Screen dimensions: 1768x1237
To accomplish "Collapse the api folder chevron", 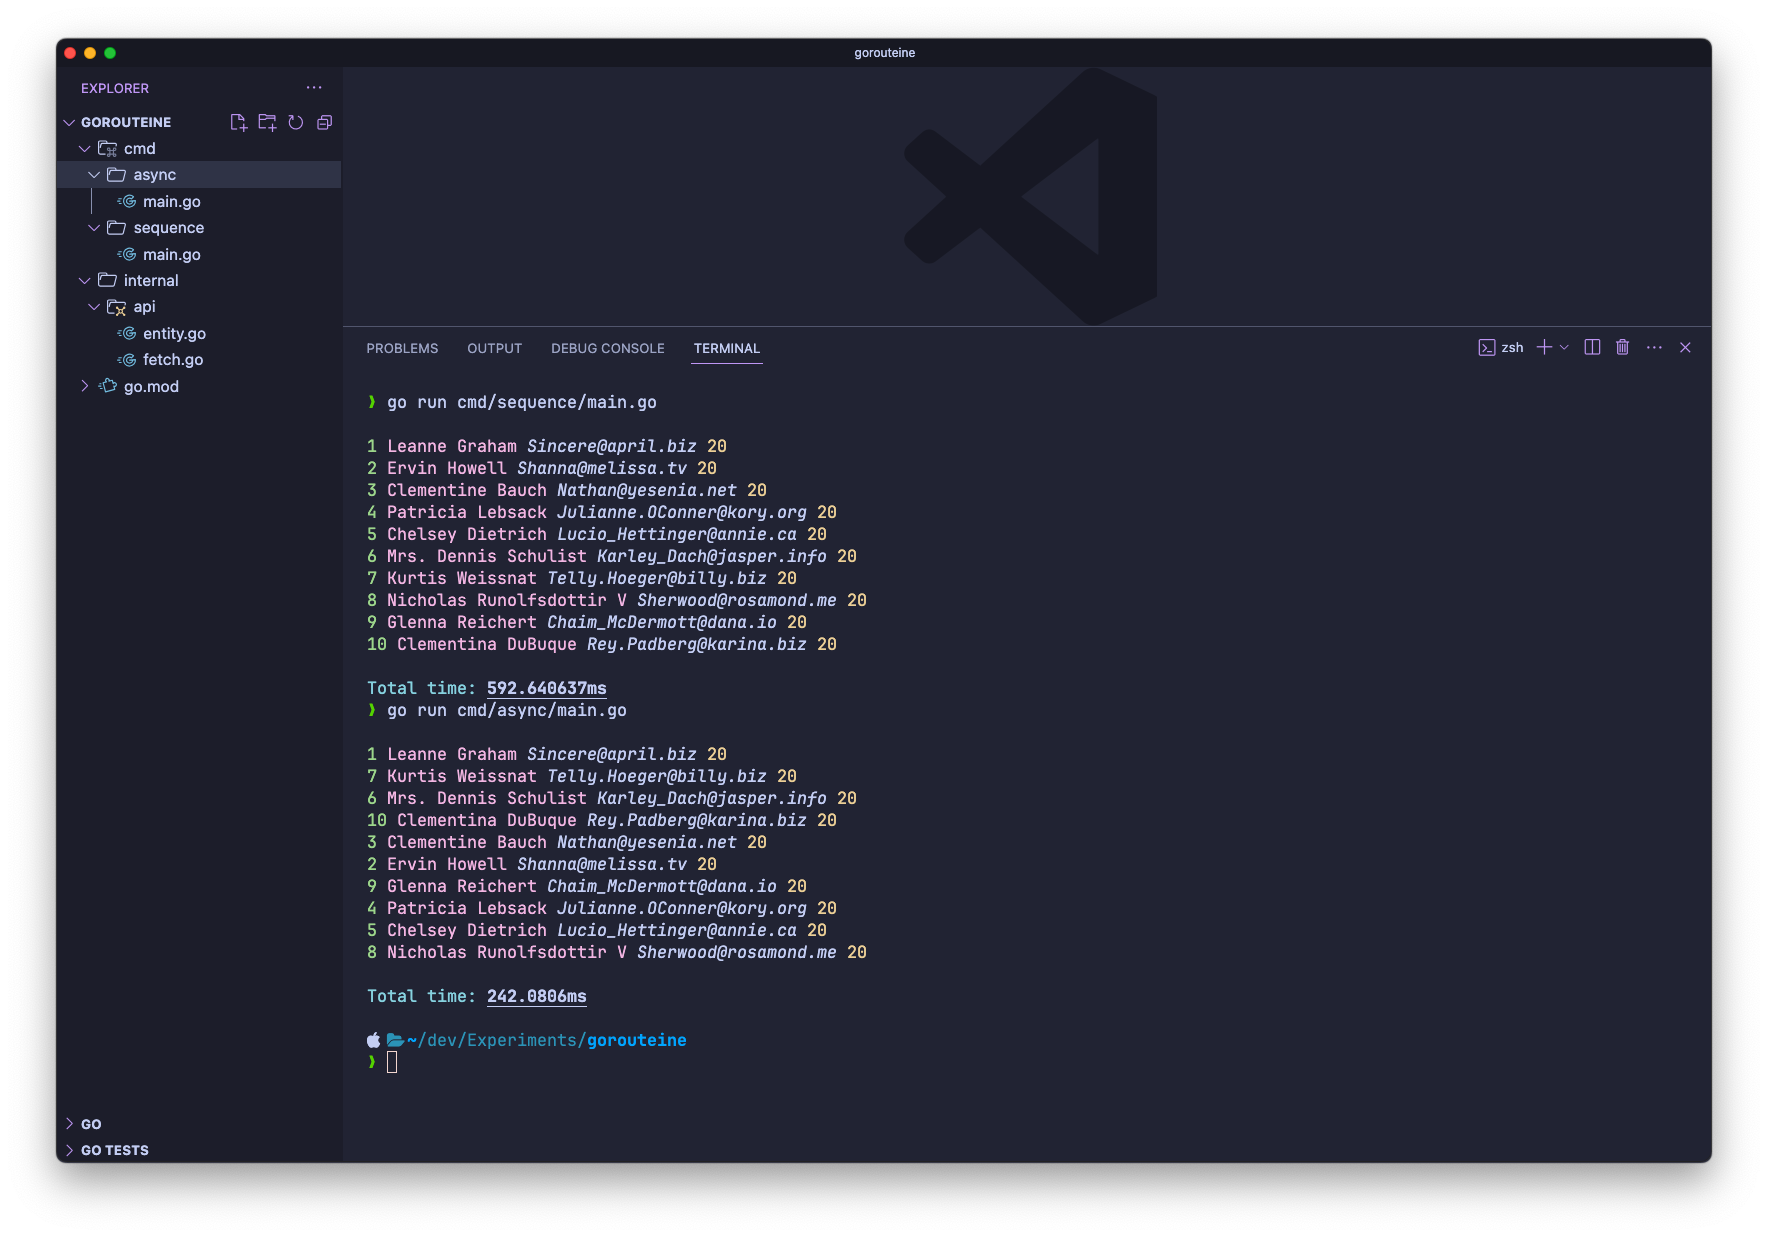I will click(x=94, y=307).
